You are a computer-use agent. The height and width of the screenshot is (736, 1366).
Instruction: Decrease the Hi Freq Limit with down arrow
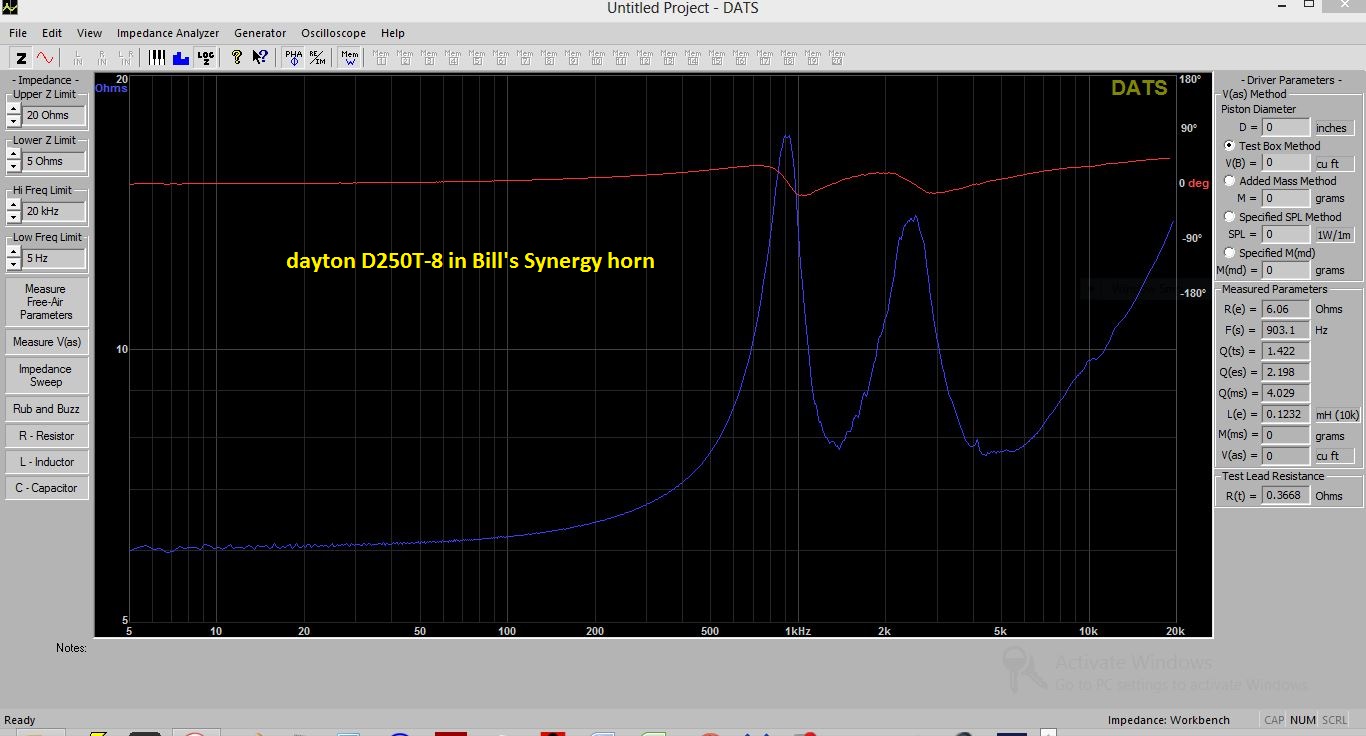14,216
